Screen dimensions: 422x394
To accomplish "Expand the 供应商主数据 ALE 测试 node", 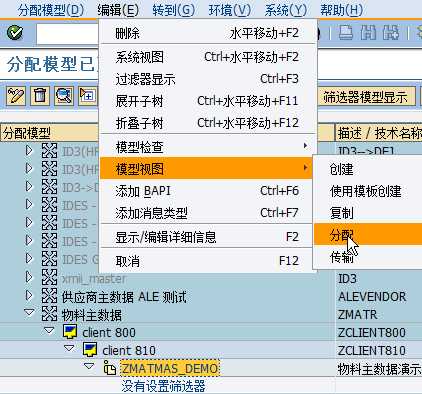I will (x=29, y=295).
